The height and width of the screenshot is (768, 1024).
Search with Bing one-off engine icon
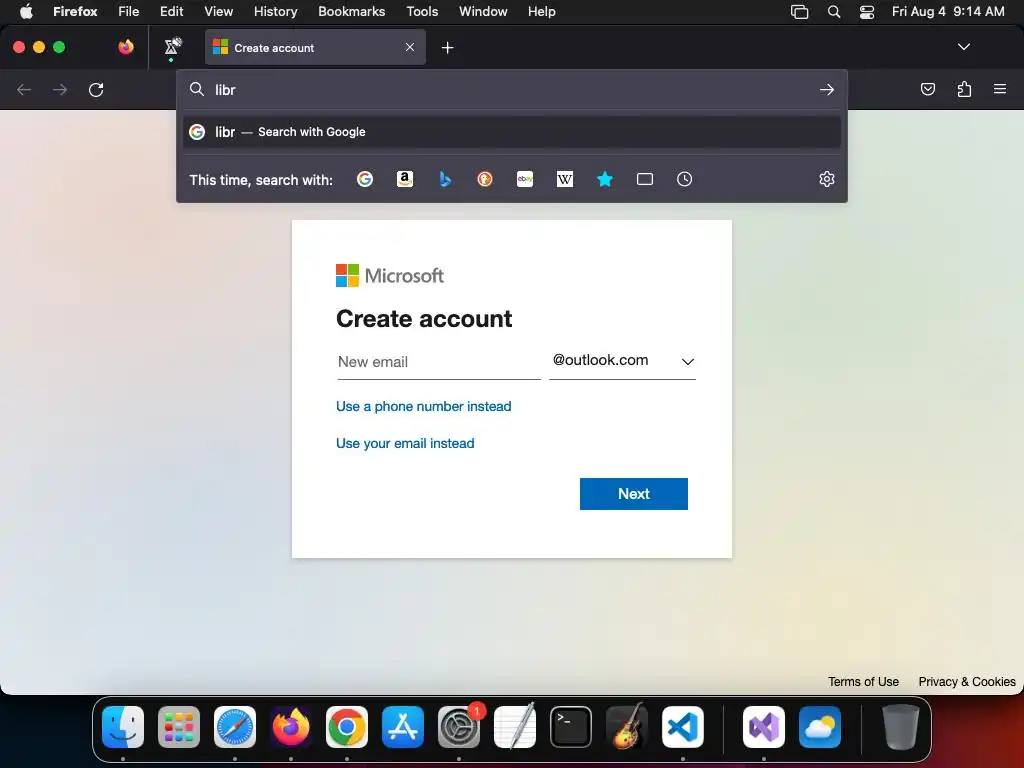[x=445, y=179]
